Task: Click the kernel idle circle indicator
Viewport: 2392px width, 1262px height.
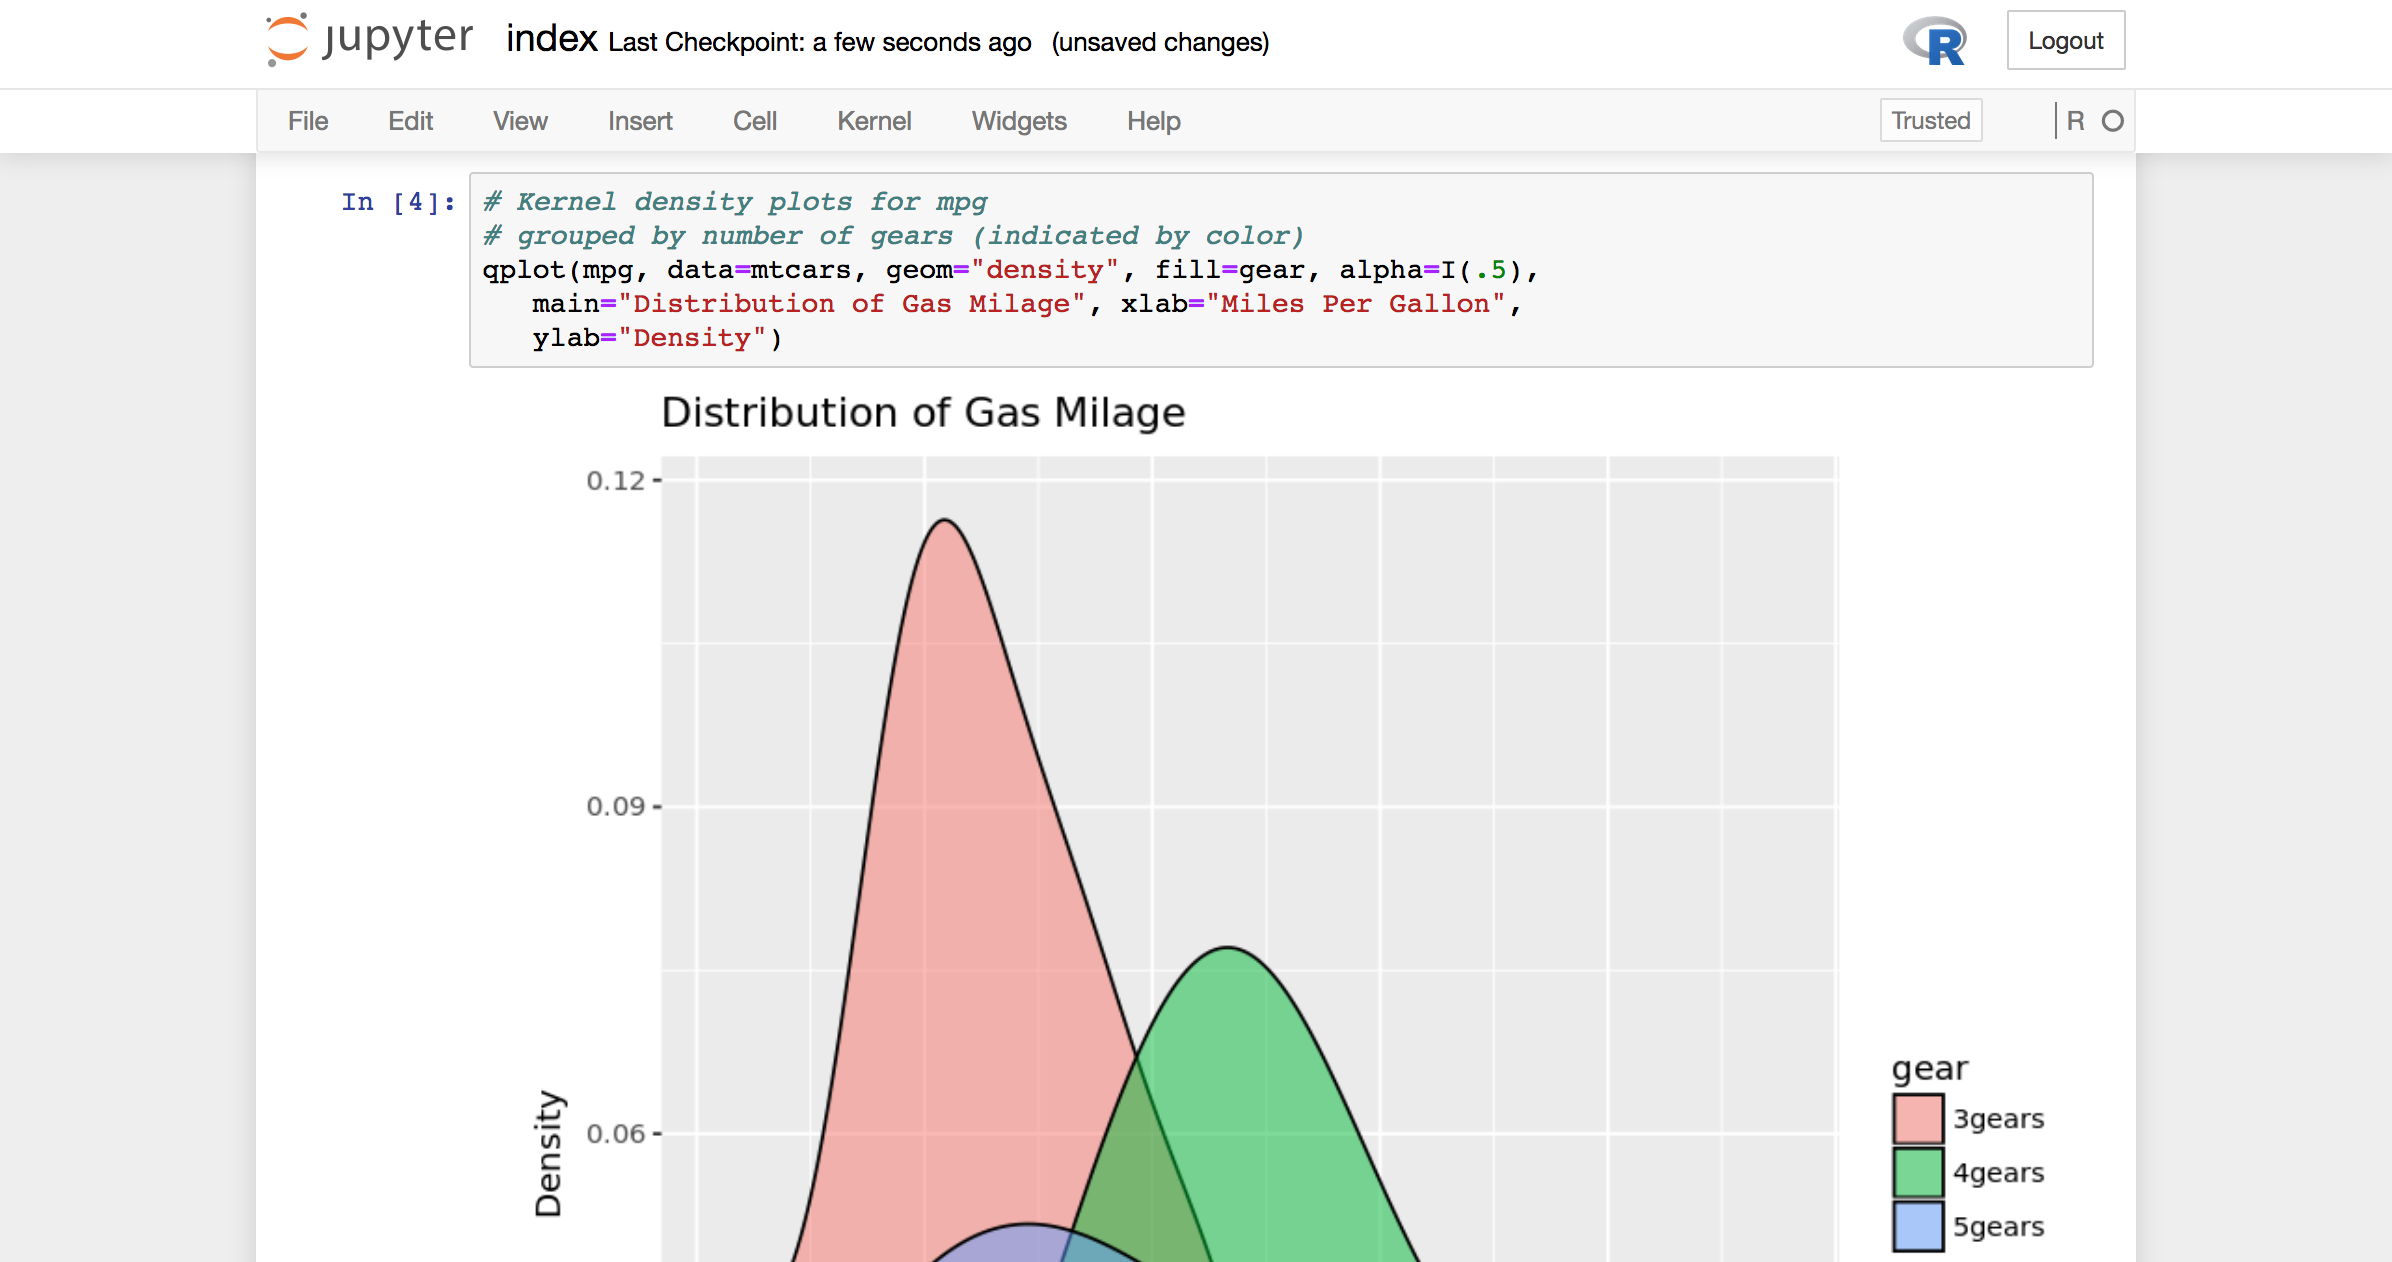Action: pos(2112,121)
